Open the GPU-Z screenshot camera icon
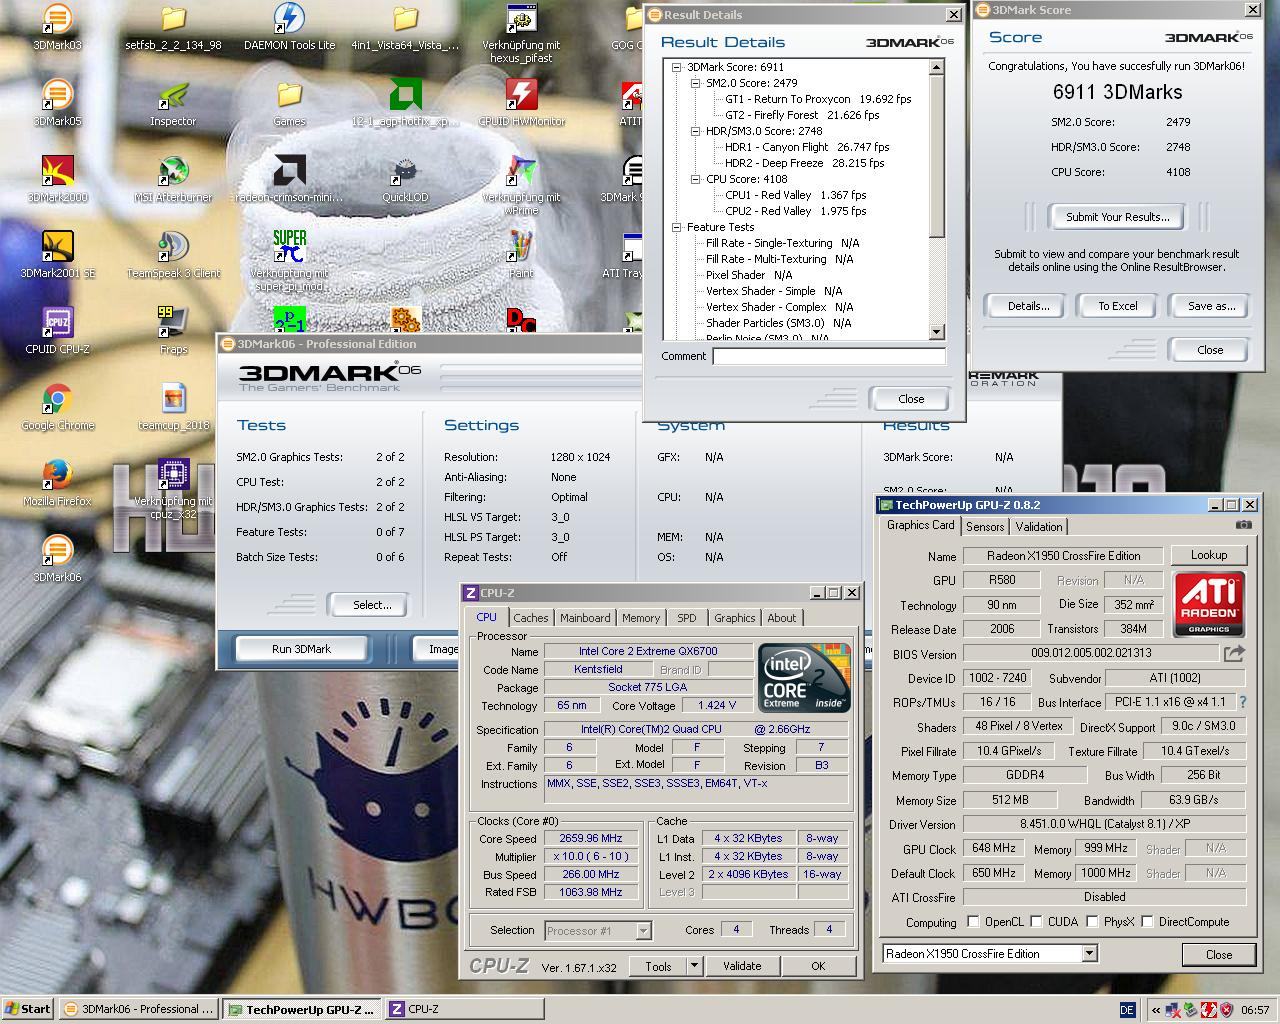This screenshot has width=1280, height=1024. (1243, 525)
